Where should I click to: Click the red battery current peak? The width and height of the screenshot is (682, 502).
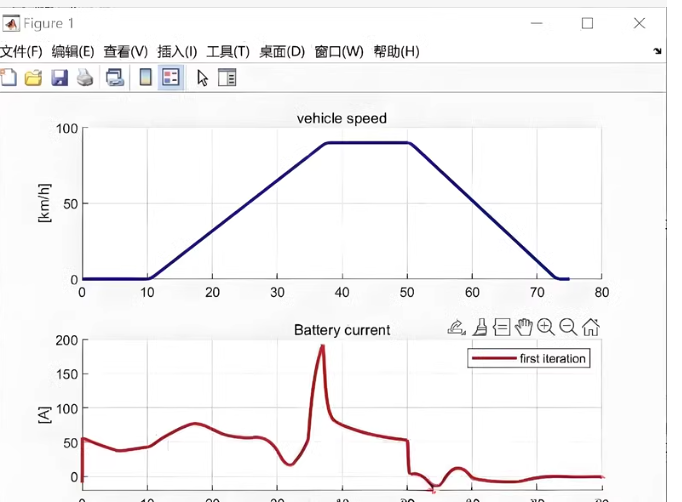click(x=322, y=348)
